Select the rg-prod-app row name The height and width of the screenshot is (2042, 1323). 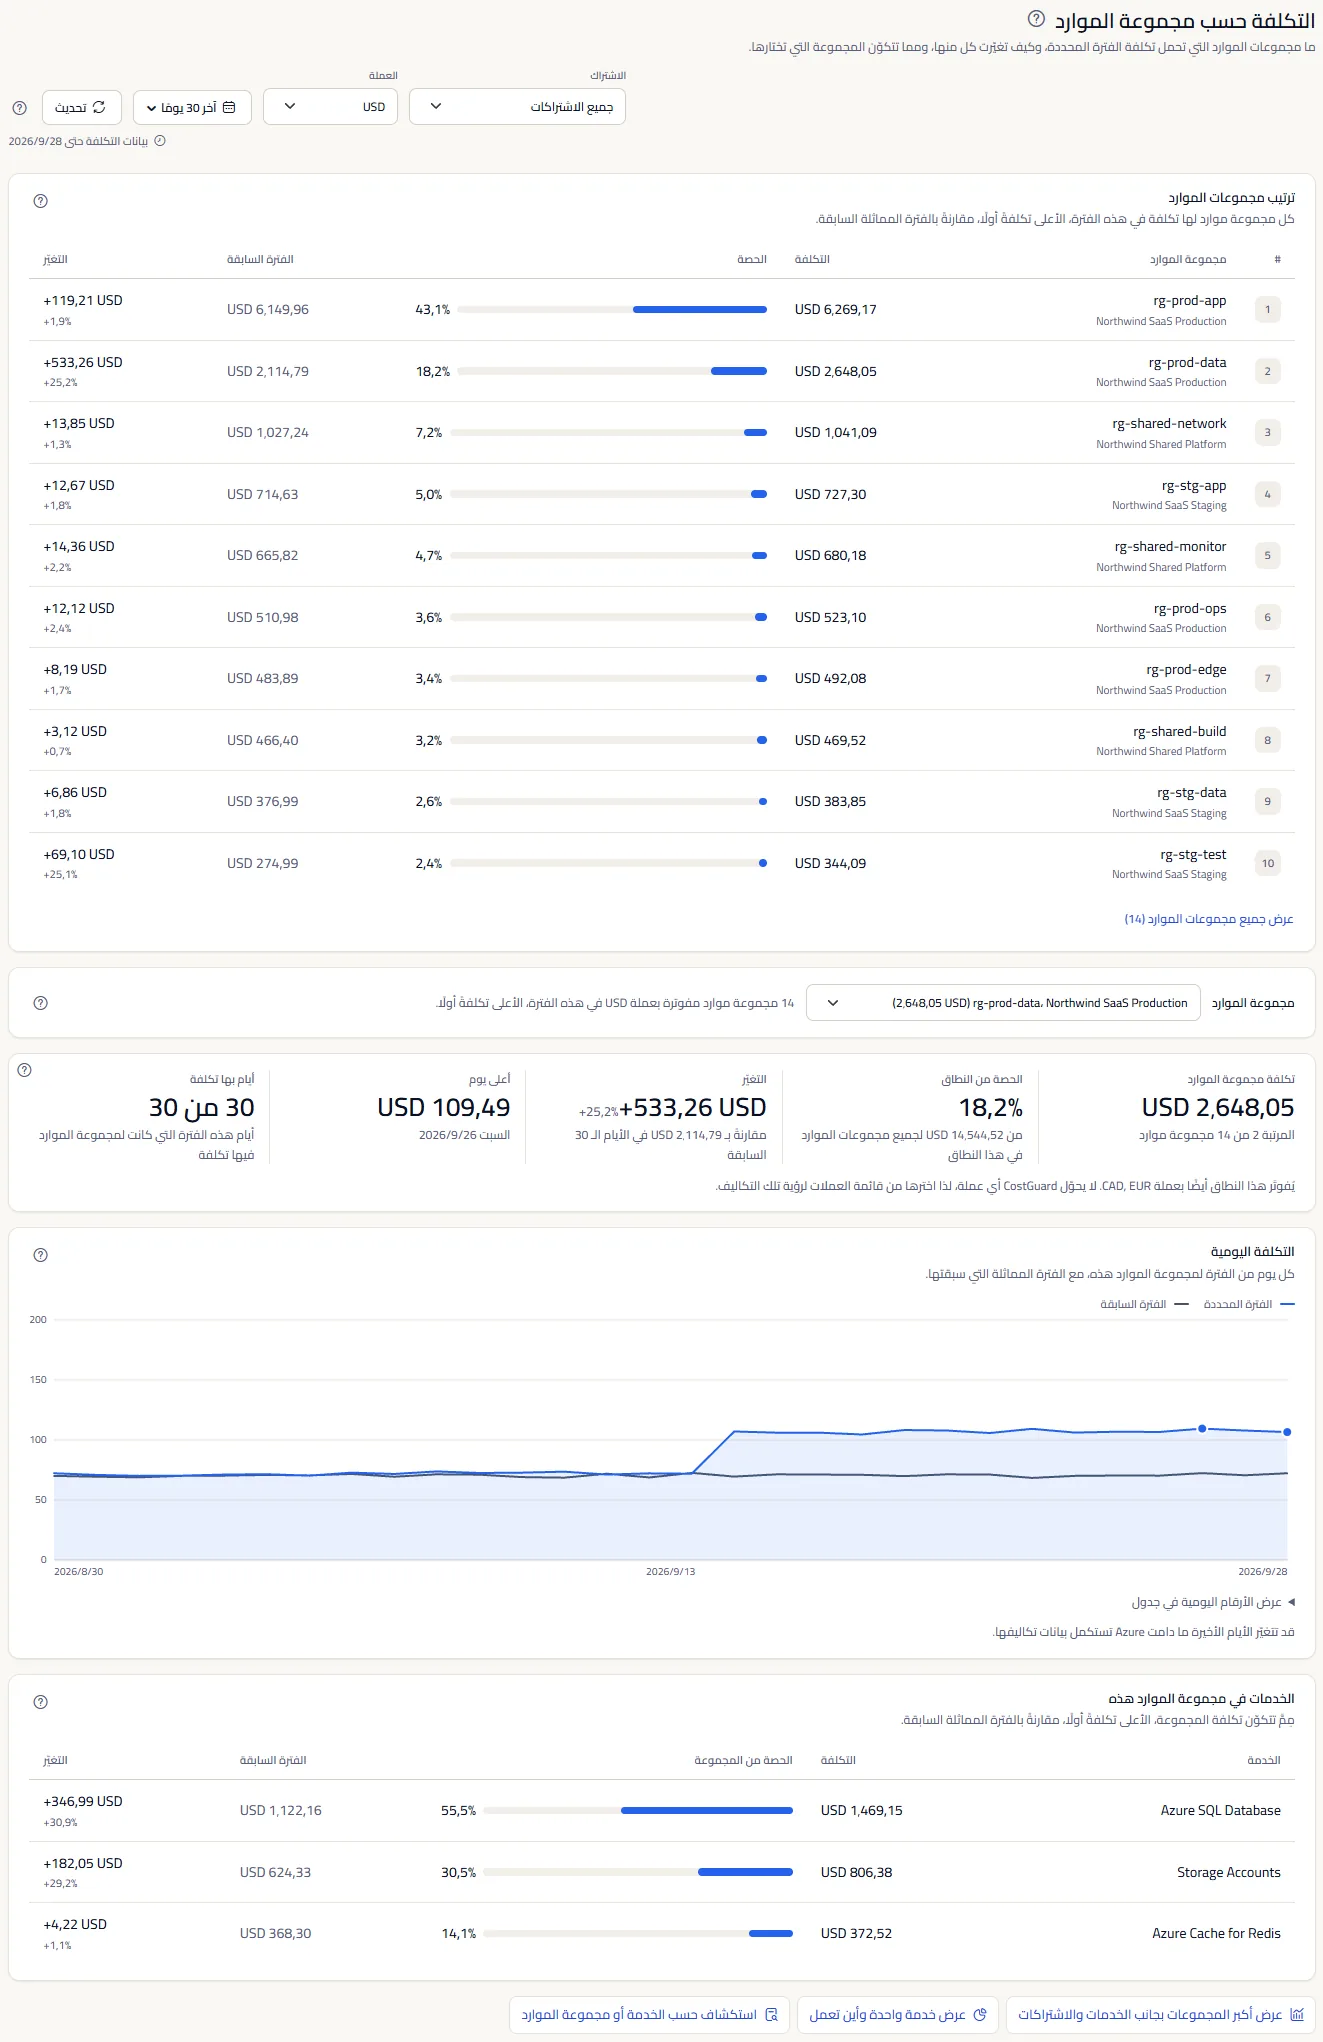[1189, 301]
